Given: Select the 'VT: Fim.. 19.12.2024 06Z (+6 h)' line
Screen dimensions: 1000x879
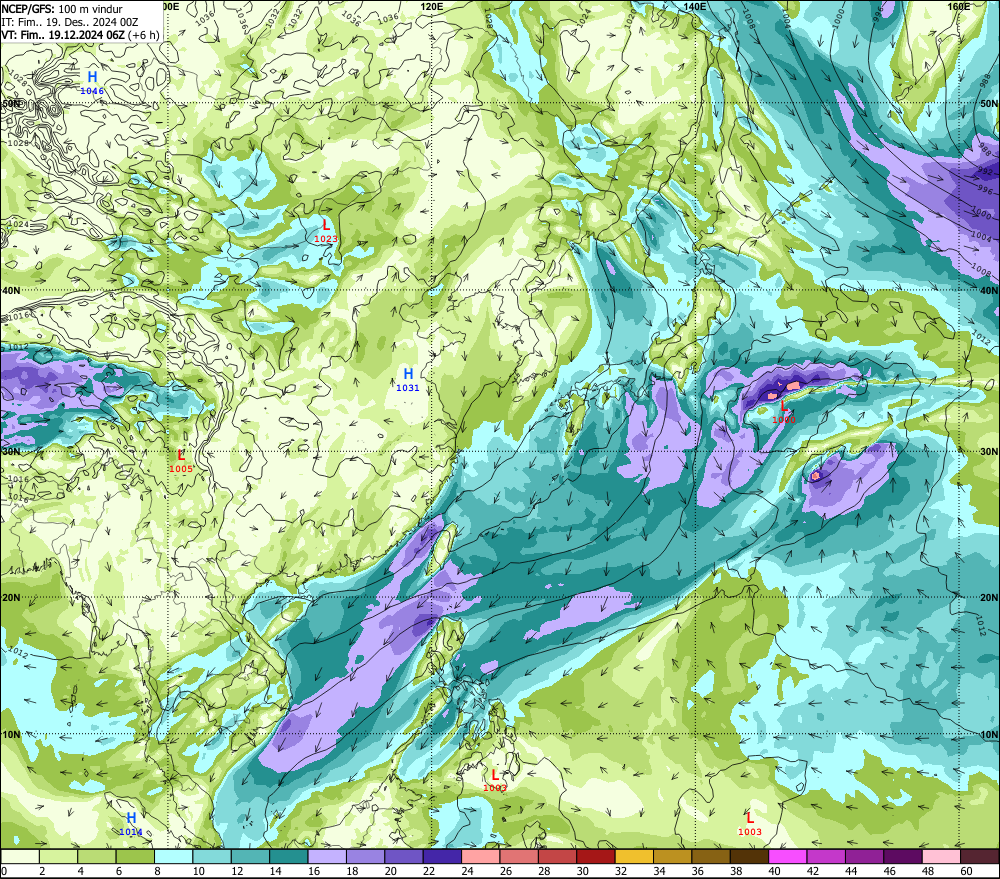Looking at the screenshot, I should [x=80, y=35].
